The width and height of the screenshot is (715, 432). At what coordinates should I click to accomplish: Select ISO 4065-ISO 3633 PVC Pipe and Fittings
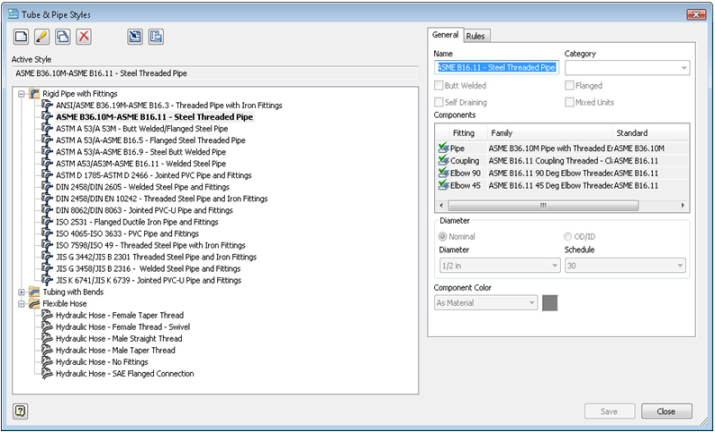click(127, 234)
